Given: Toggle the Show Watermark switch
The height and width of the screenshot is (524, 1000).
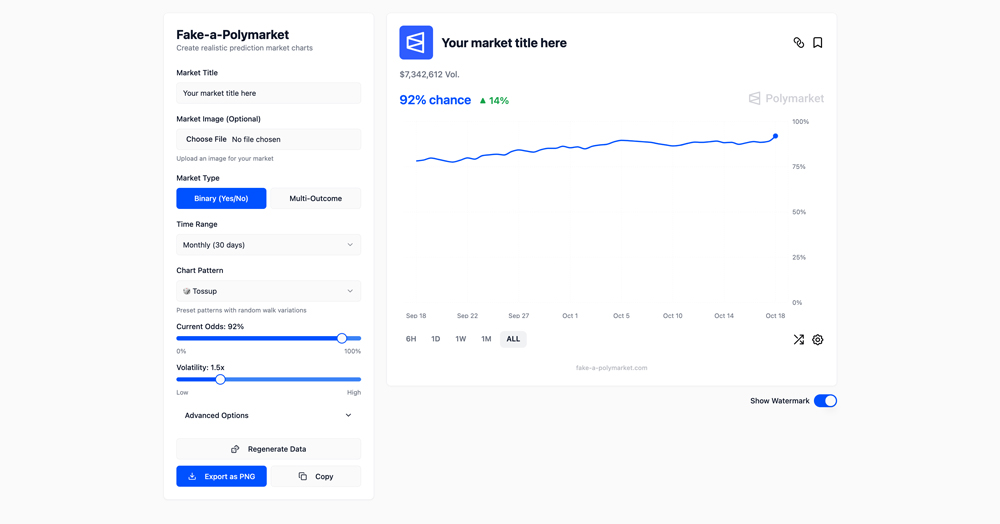Looking at the screenshot, I should point(825,401).
